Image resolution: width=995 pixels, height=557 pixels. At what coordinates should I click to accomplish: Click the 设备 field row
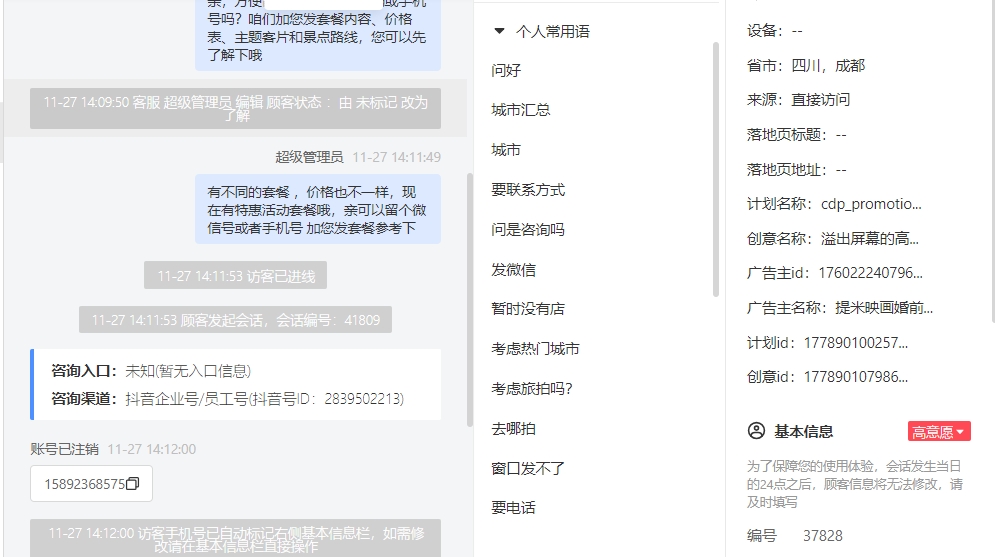pyautogui.click(x=775, y=30)
